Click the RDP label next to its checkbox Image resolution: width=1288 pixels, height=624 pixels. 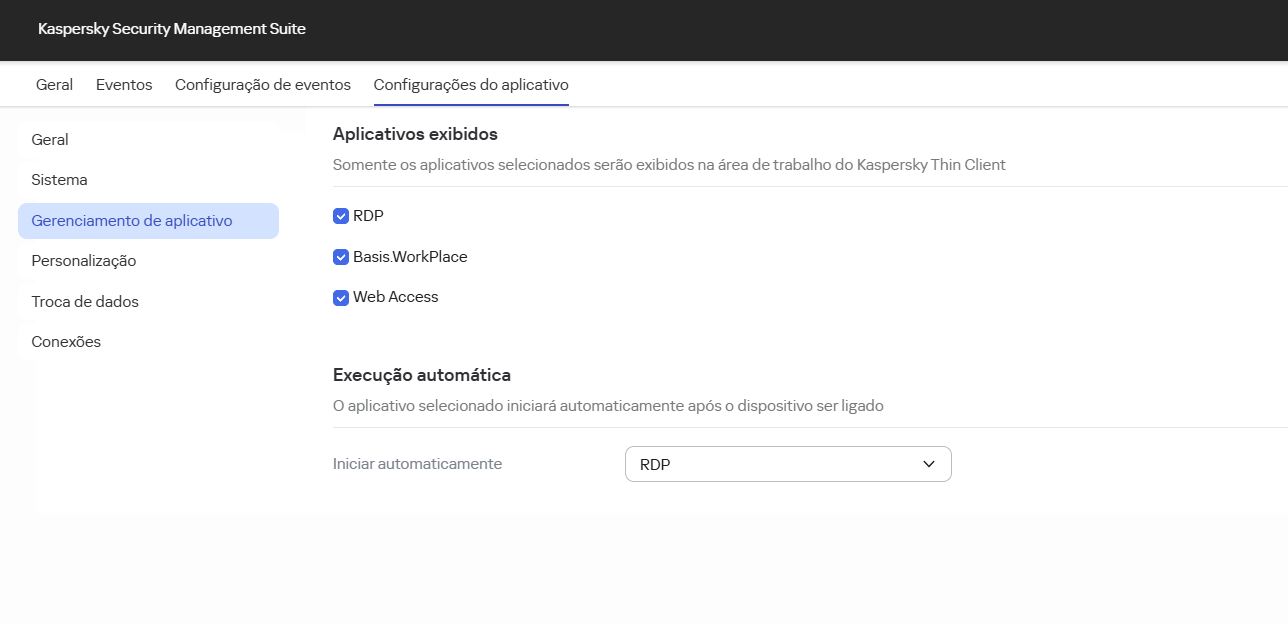(367, 215)
